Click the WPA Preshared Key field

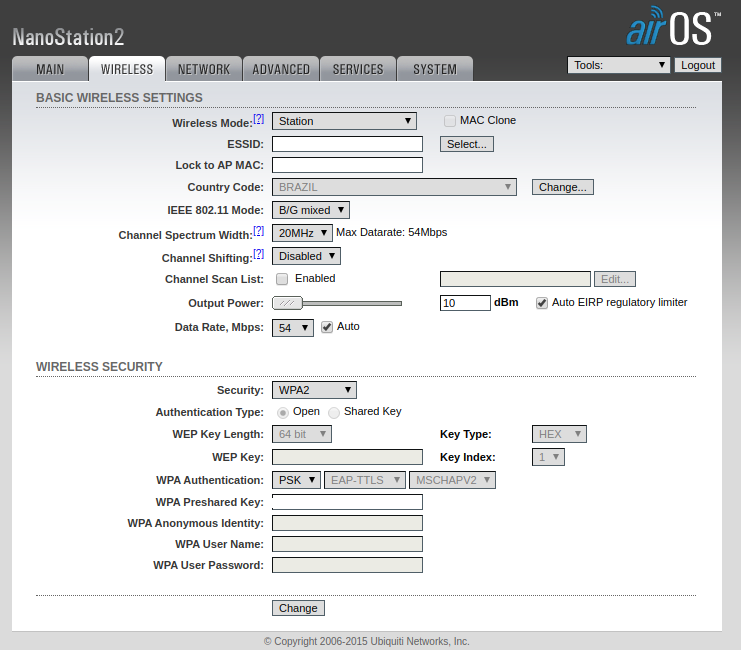pos(347,502)
